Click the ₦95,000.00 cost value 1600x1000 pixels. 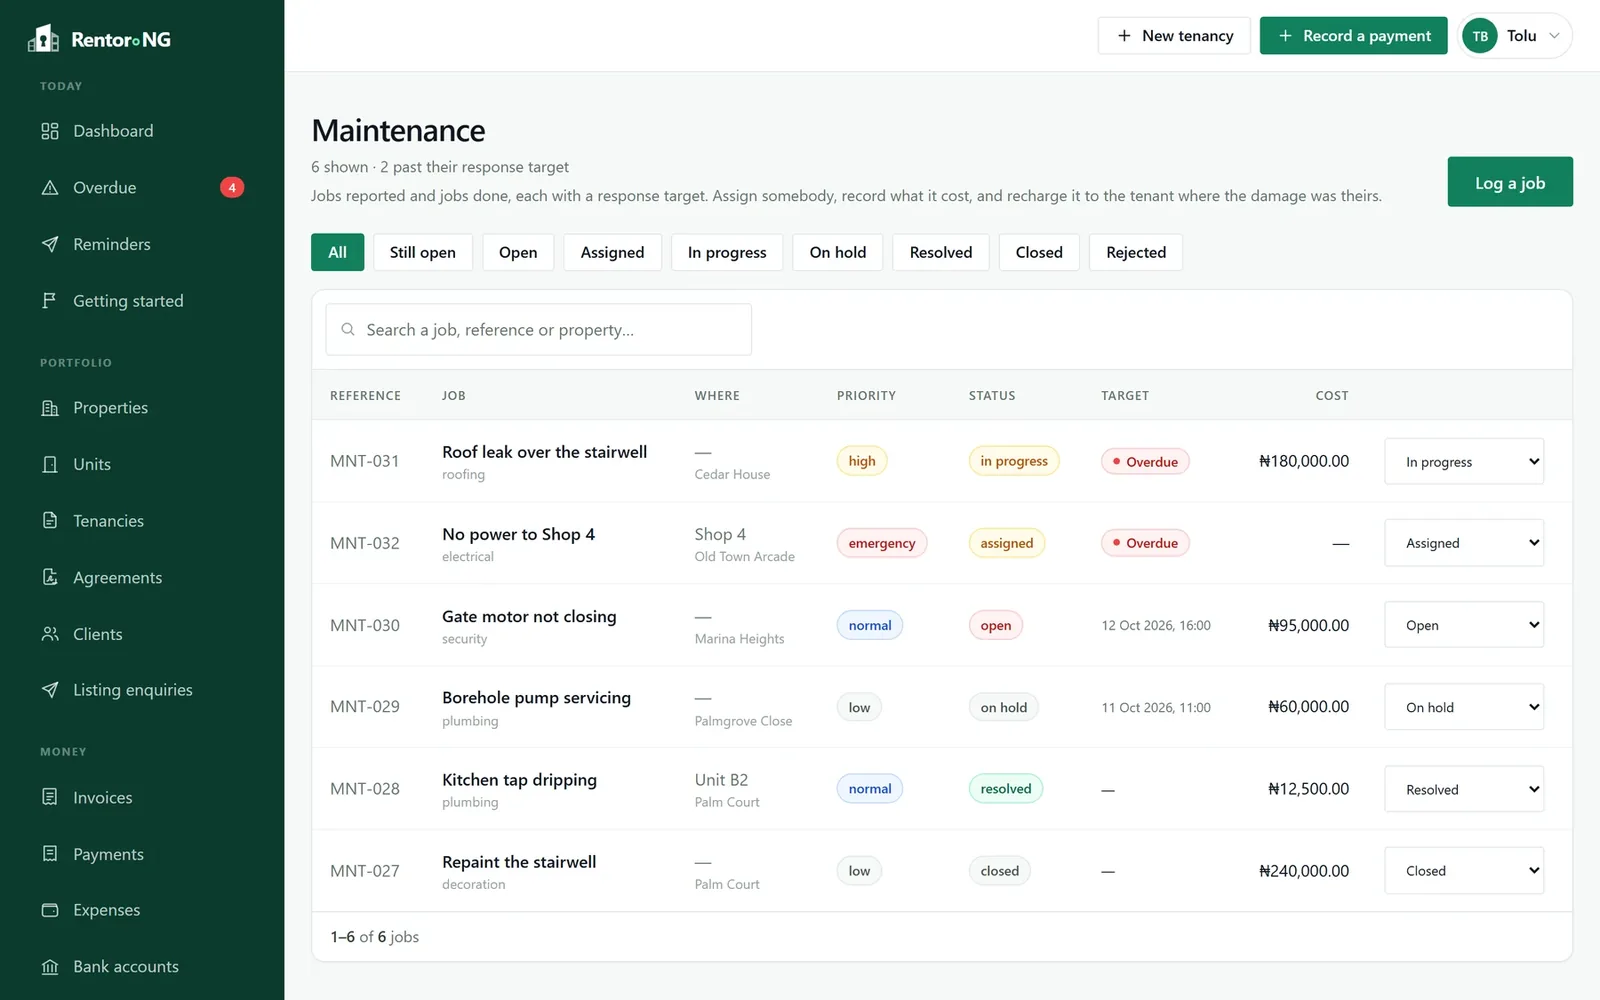pos(1308,625)
